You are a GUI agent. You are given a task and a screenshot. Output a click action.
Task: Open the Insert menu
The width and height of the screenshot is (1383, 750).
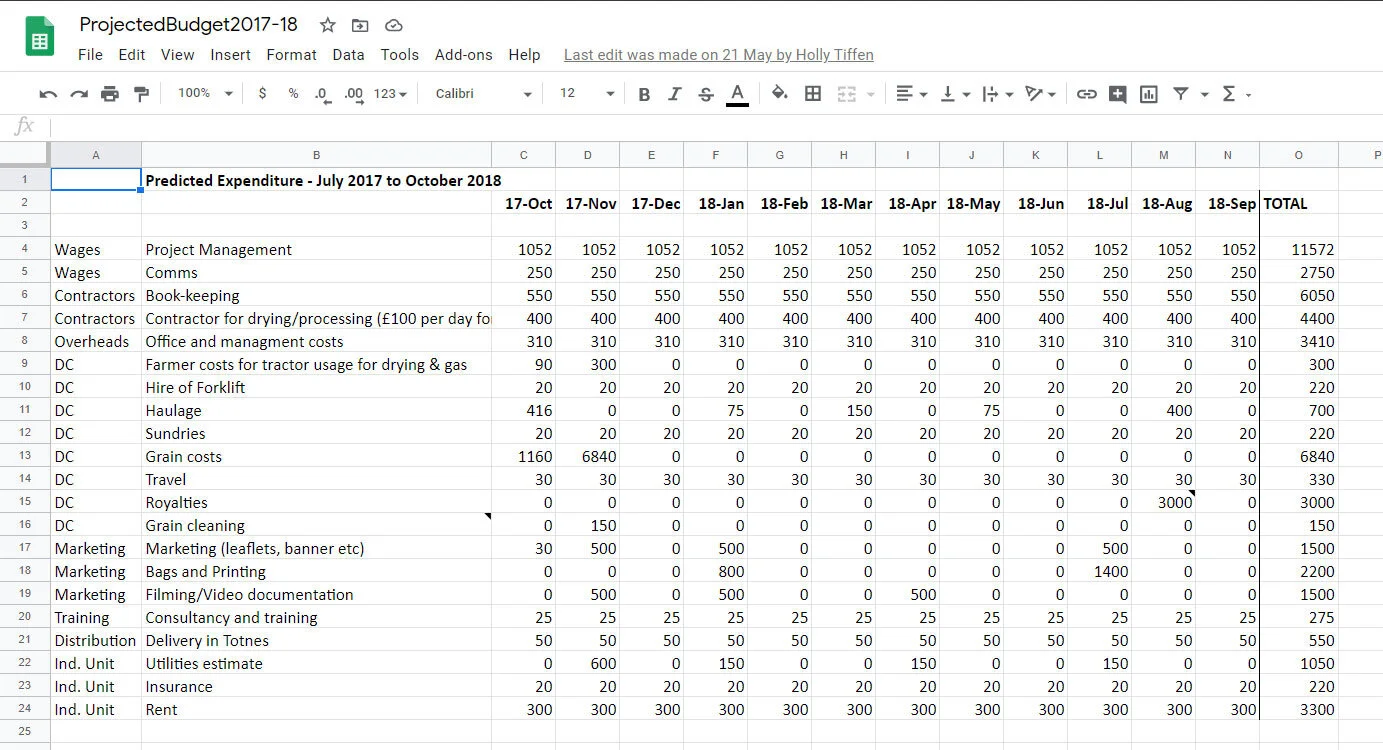[x=230, y=55]
